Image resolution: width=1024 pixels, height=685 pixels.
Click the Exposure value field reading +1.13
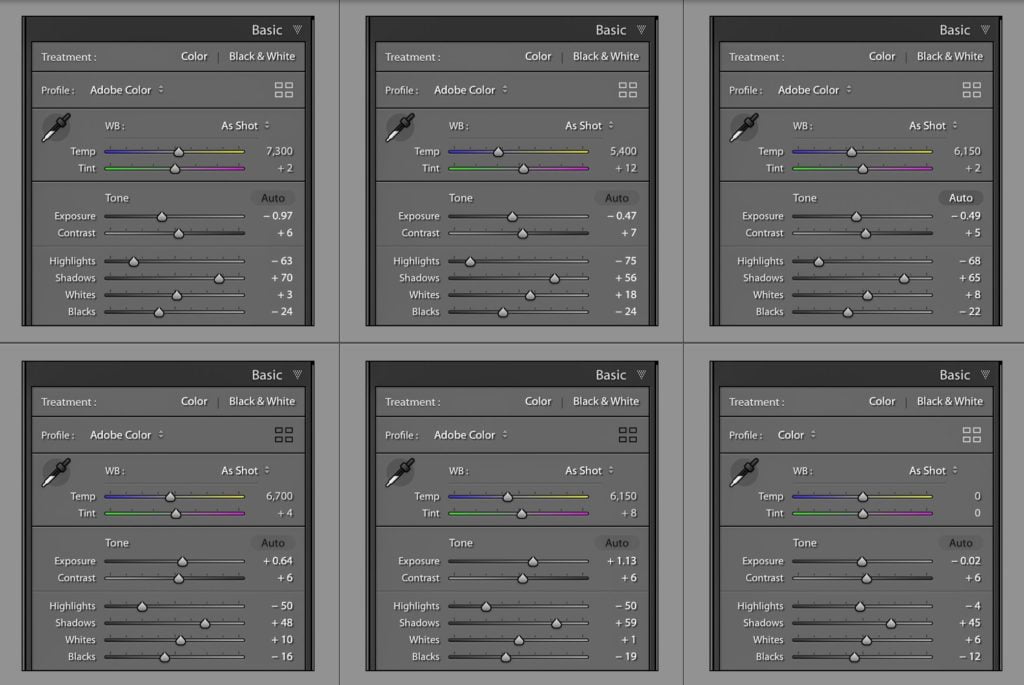[621, 561]
